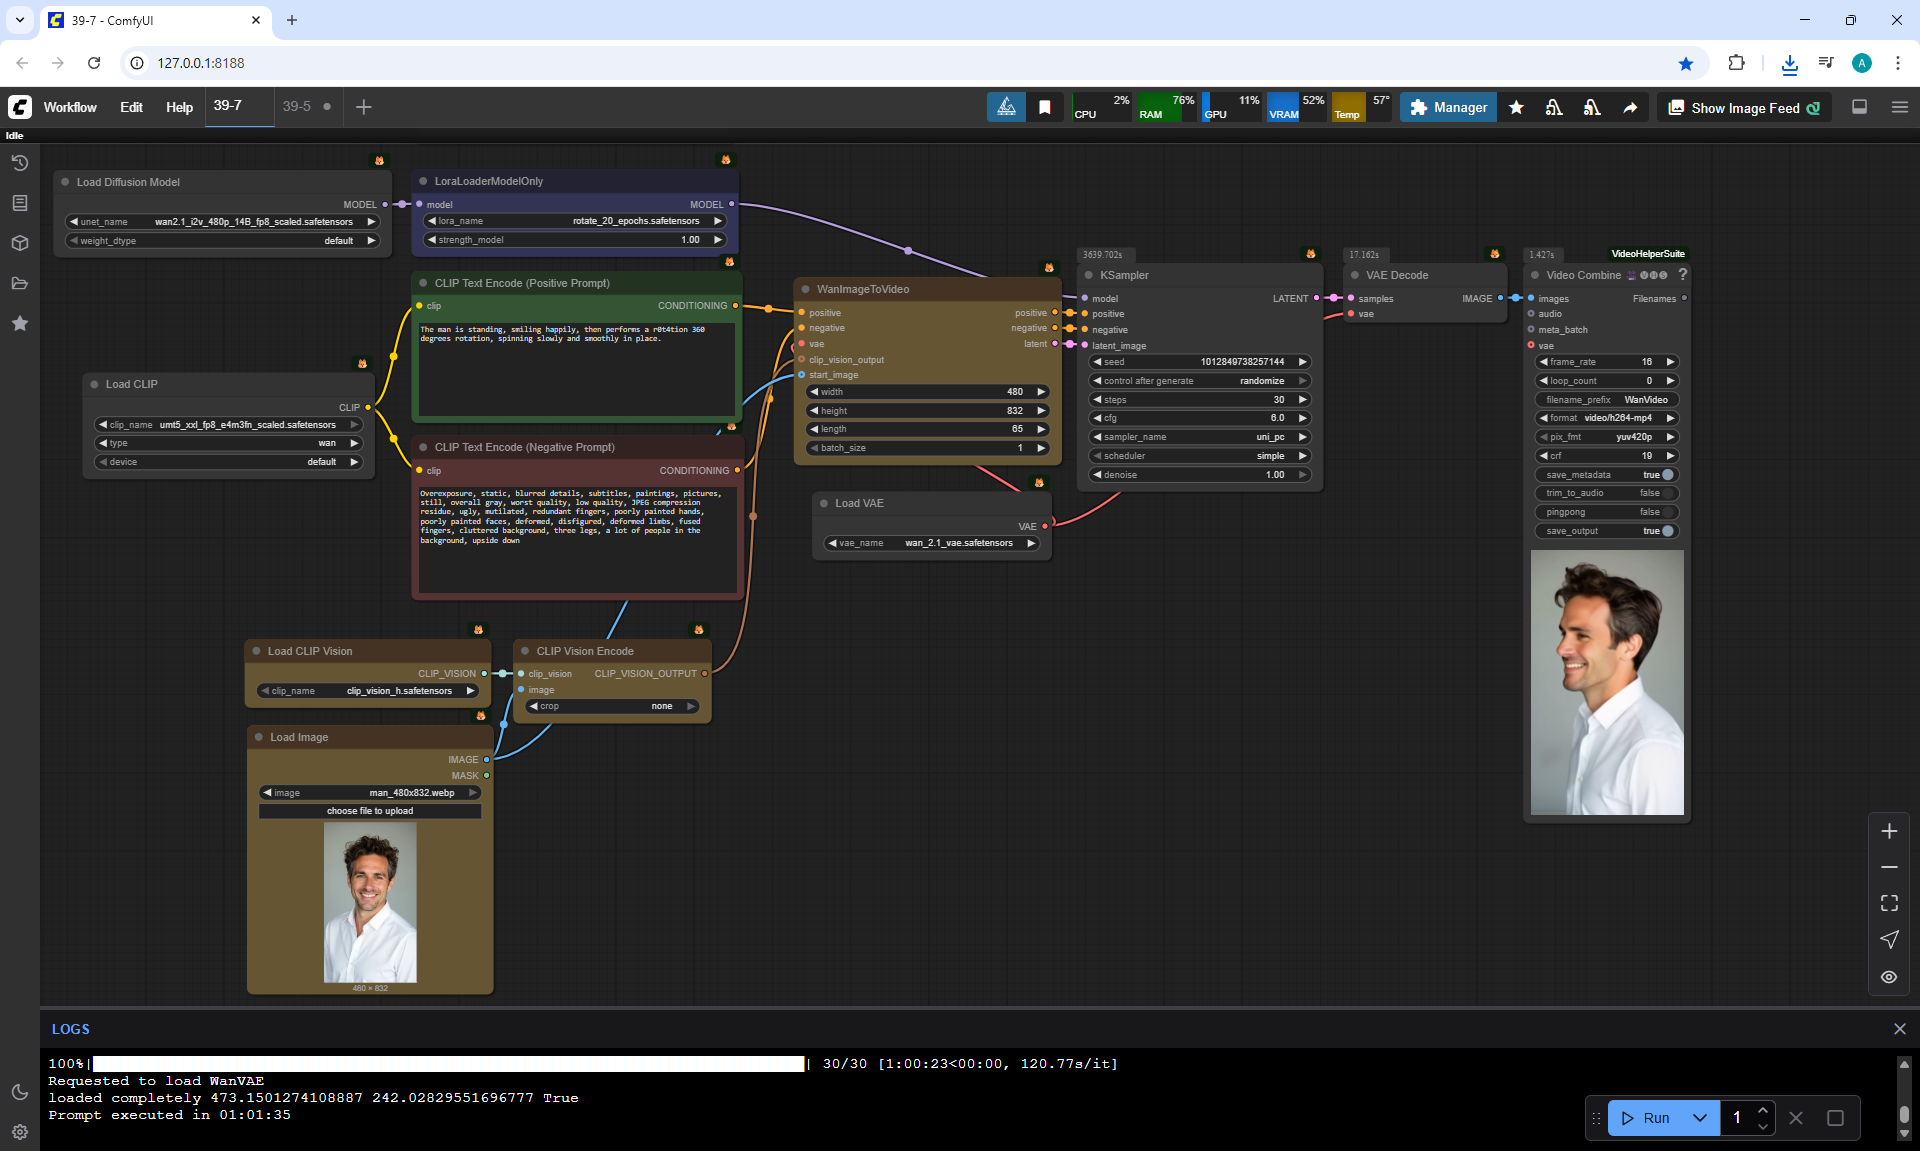The width and height of the screenshot is (1920, 1151).
Task: Open the workflows folder sidebar icon
Action: tap(19, 283)
